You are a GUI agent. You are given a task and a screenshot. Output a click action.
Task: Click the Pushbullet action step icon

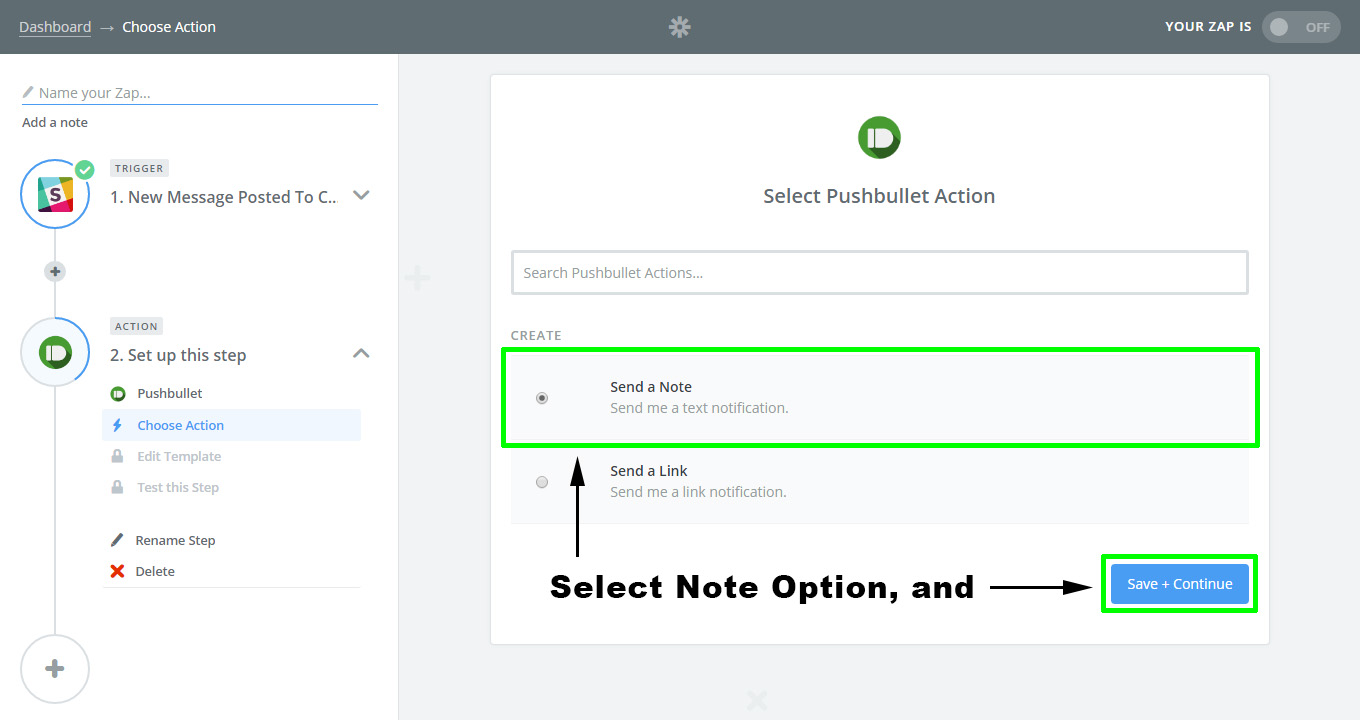[55, 352]
